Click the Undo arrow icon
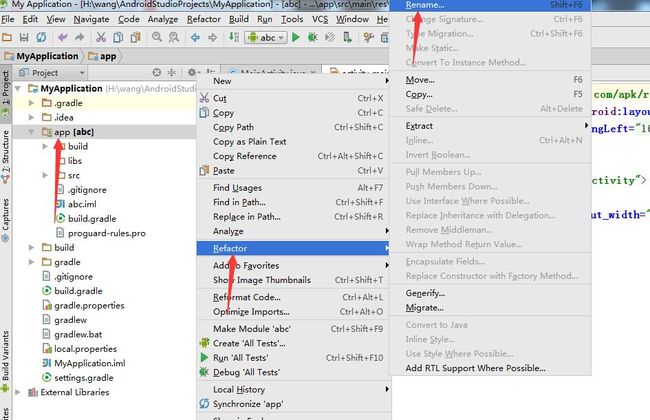The width and height of the screenshot is (650, 420). click(63, 37)
